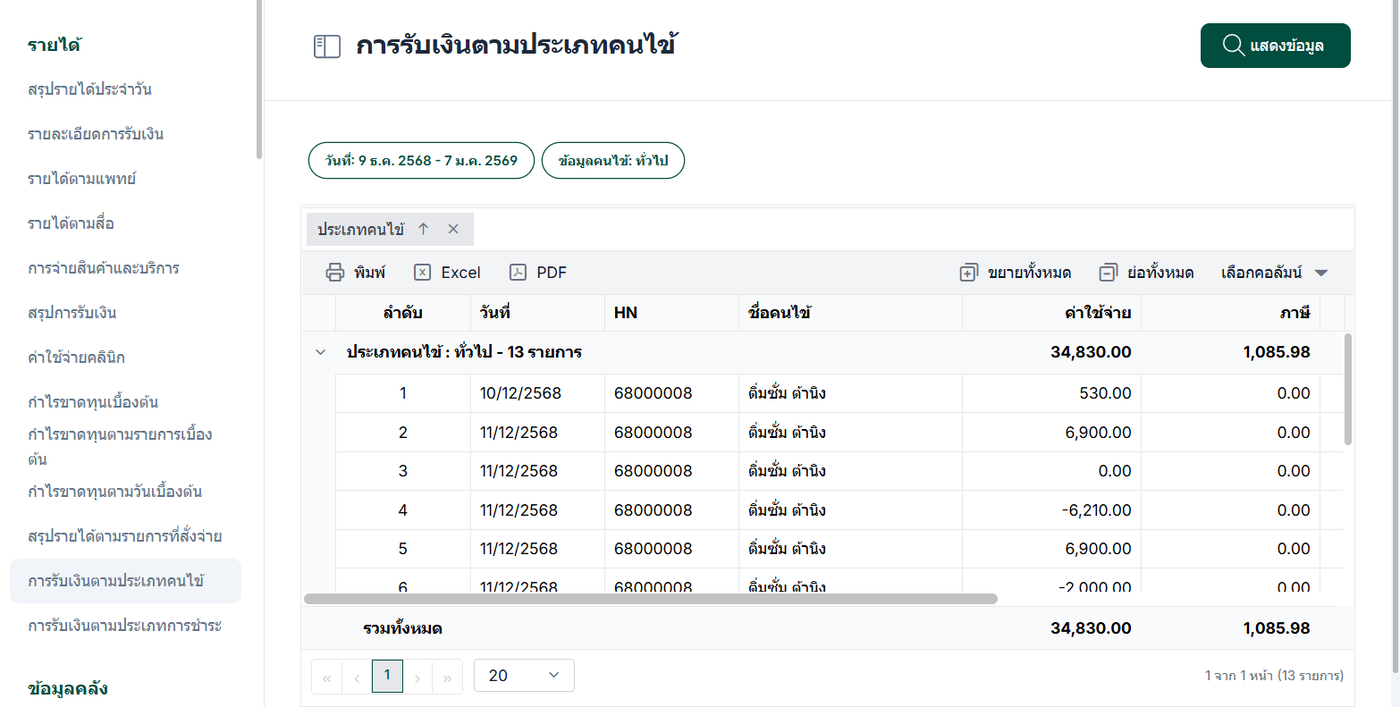Toggle the sidebar panel icon beside the title
Image resolution: width=1400 pixels, height=707 pixels.
coord(327,47)
